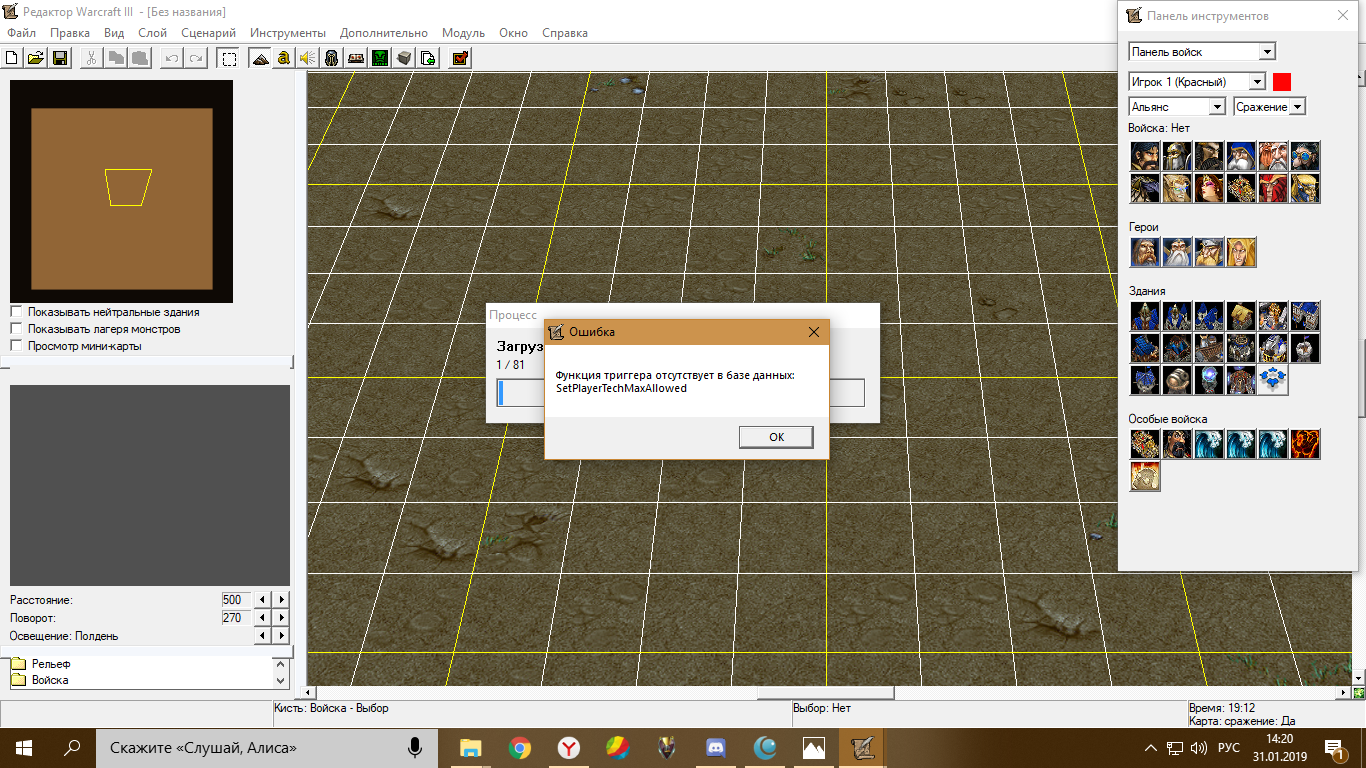This screenshot has height=768, width=1366.
Task: Click the Поворот value field 270
Action: pyautogui.click(x=234, y=618)
